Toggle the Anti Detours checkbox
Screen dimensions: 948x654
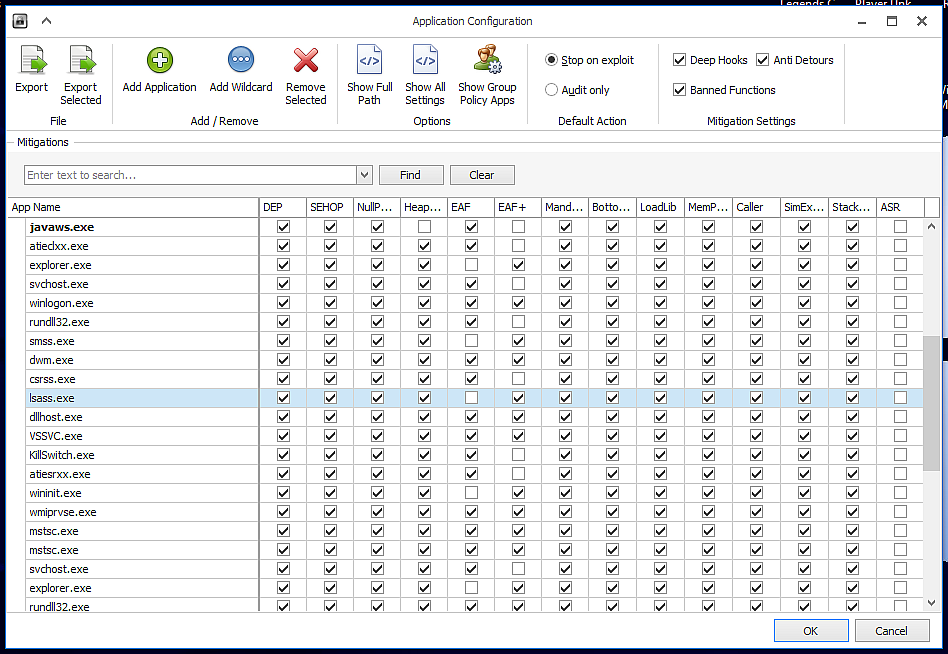point(763,60)
